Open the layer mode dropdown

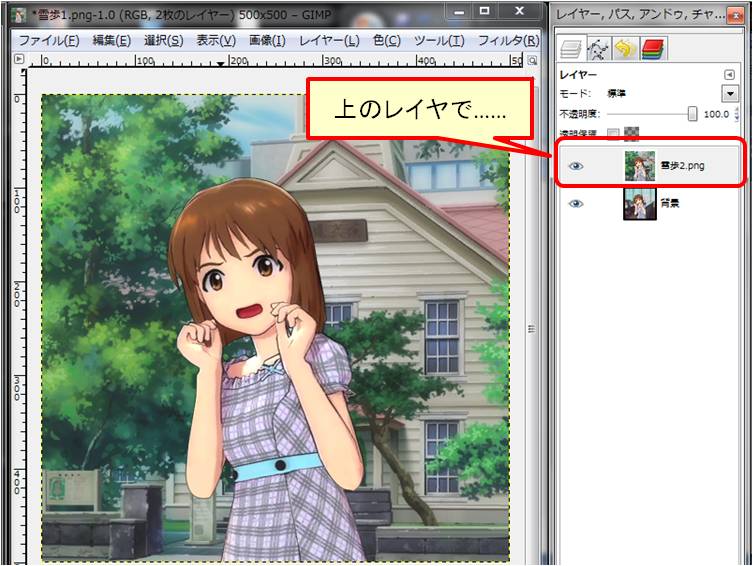(x=730, y=94)
